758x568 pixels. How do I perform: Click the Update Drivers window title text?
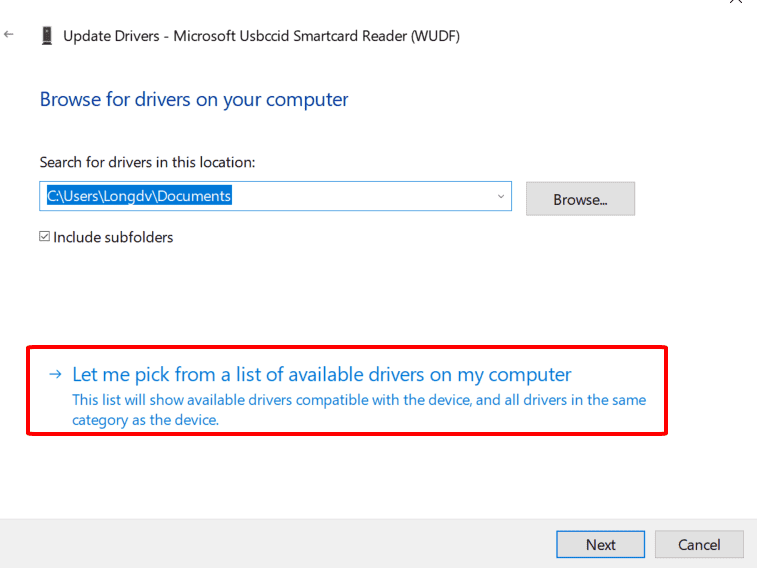pos(262,36)
